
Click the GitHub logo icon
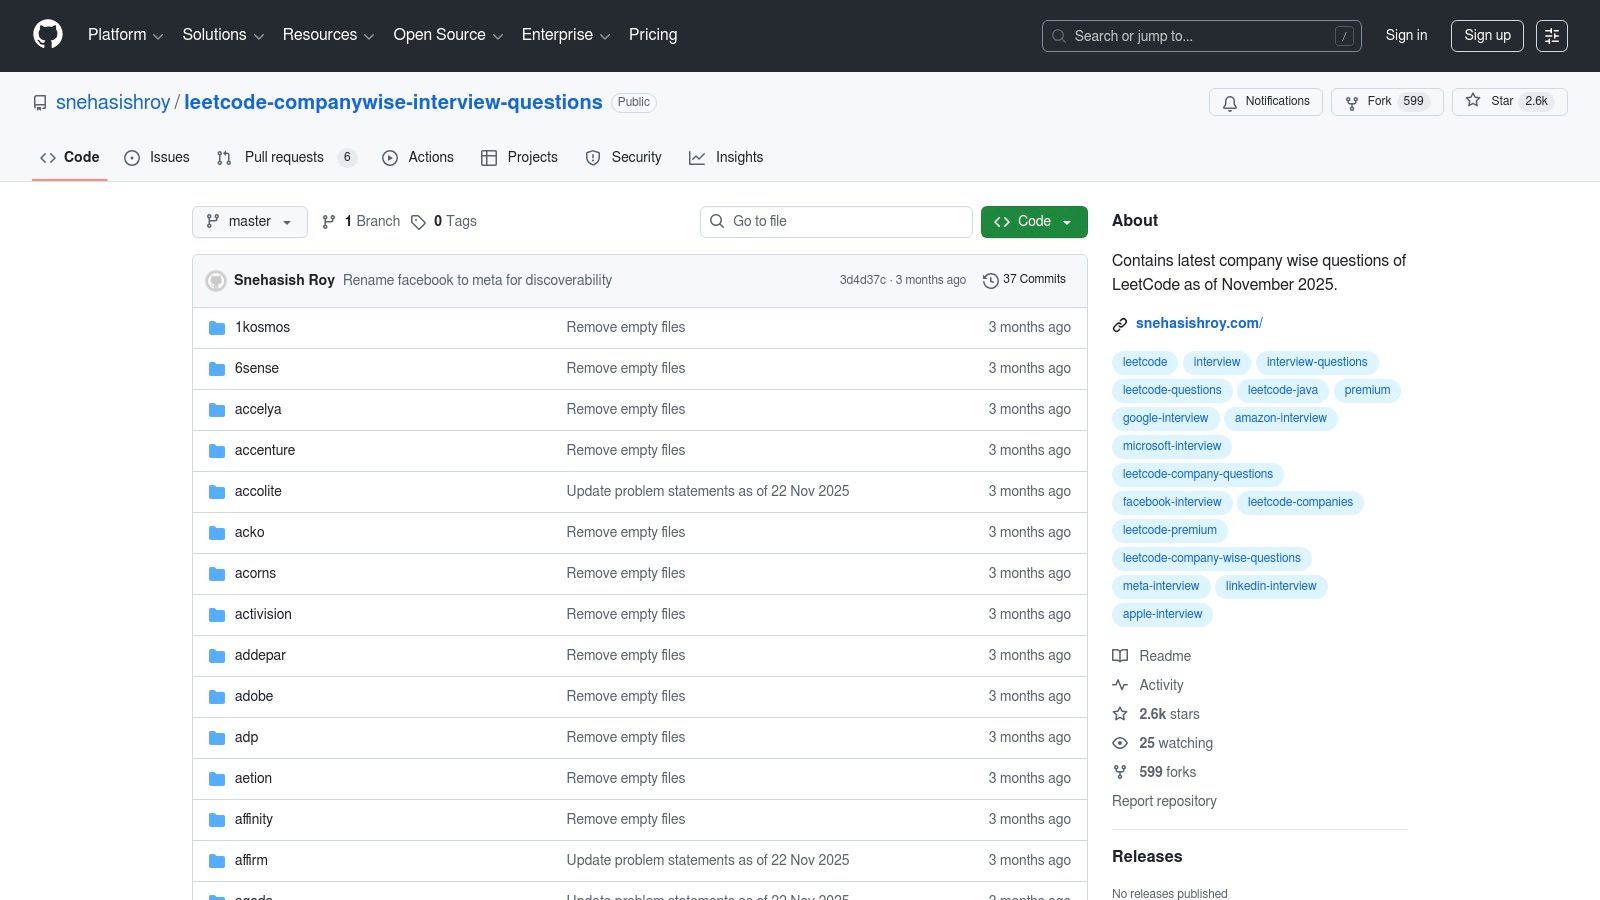coord(47,35)
